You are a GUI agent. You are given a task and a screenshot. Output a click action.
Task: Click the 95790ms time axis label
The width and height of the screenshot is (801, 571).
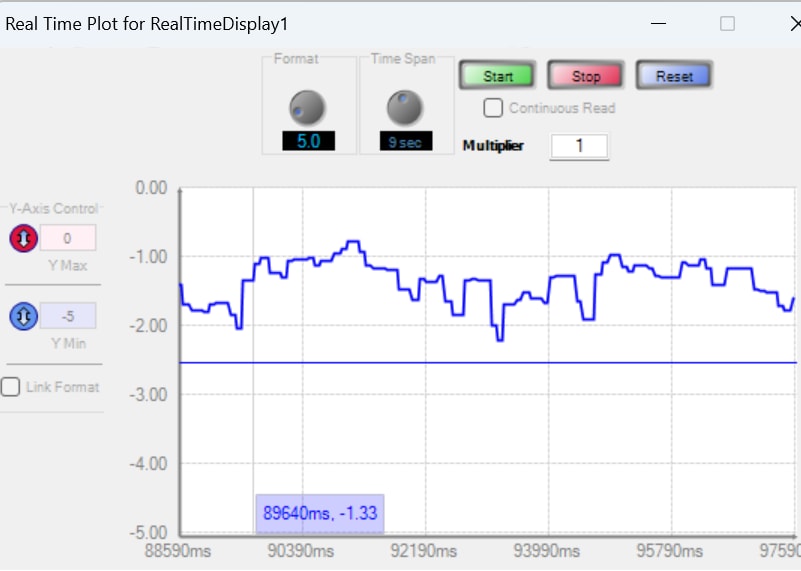coord(669,552)
